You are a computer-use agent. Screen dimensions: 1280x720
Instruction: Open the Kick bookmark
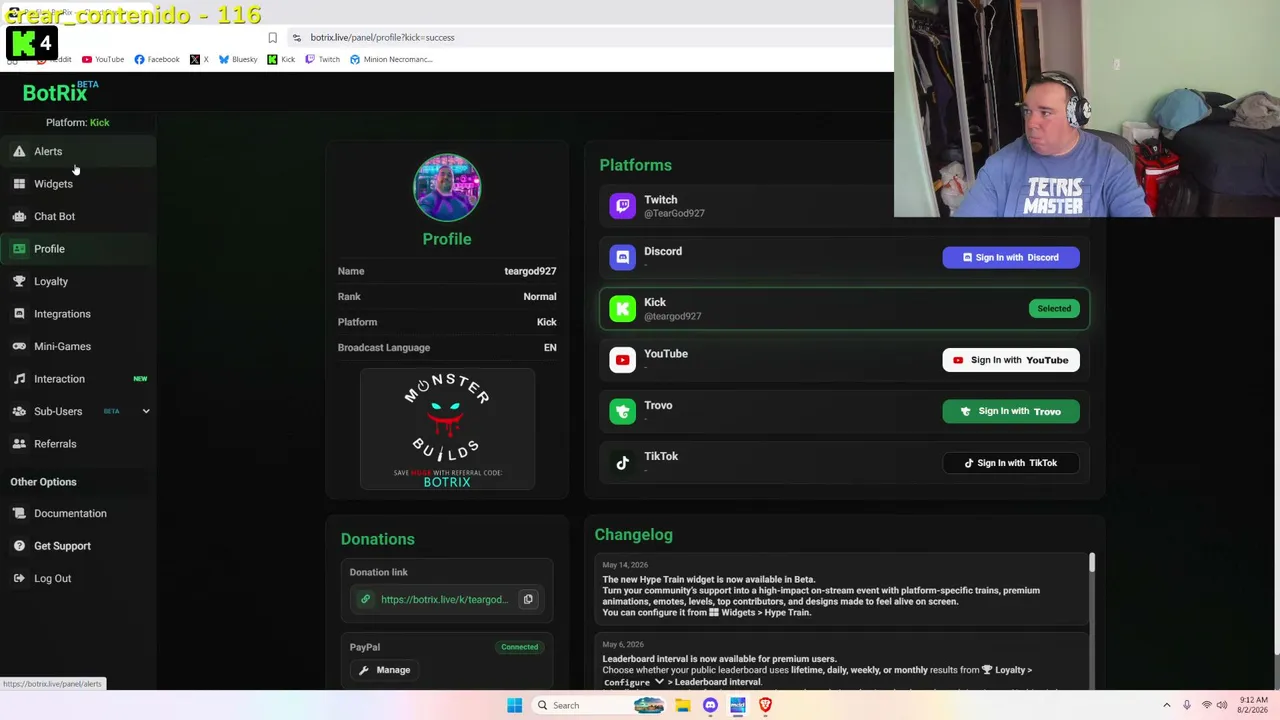coord(281,59)
